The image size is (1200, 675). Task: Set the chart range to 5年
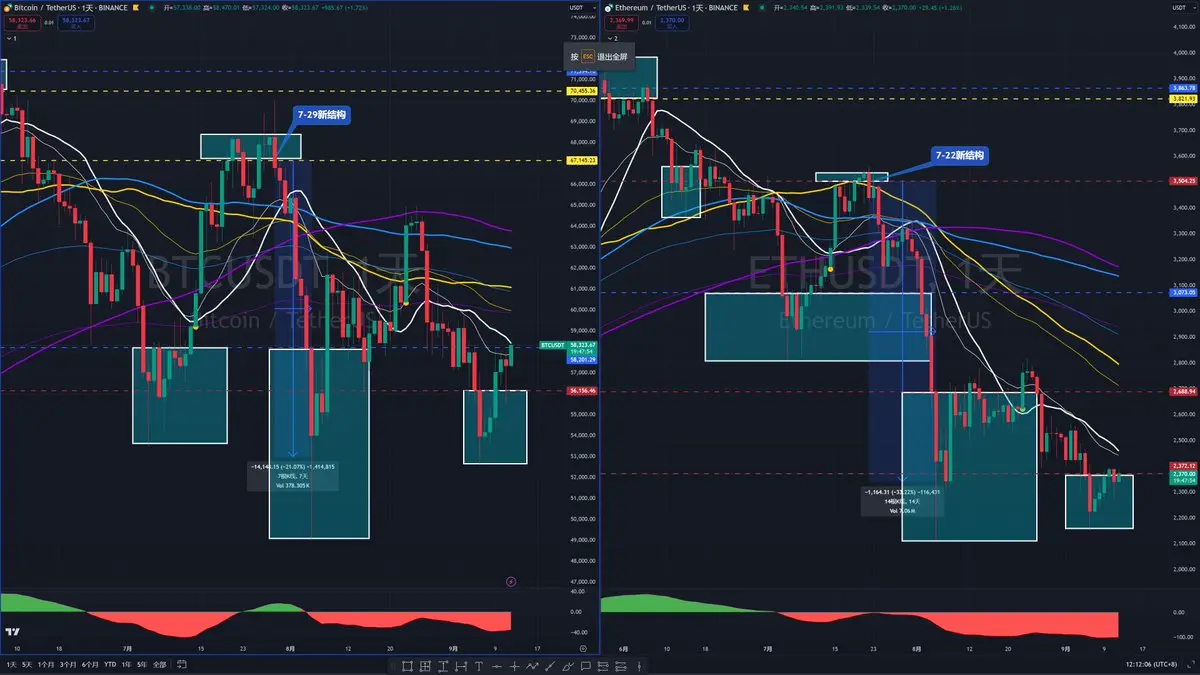142,665
